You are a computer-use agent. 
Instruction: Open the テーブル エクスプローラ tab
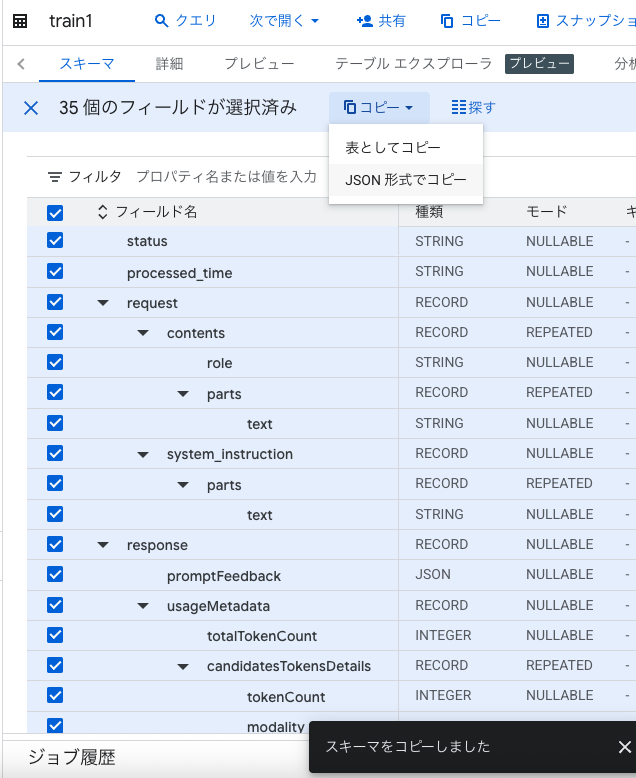click(x=414, y=64)
